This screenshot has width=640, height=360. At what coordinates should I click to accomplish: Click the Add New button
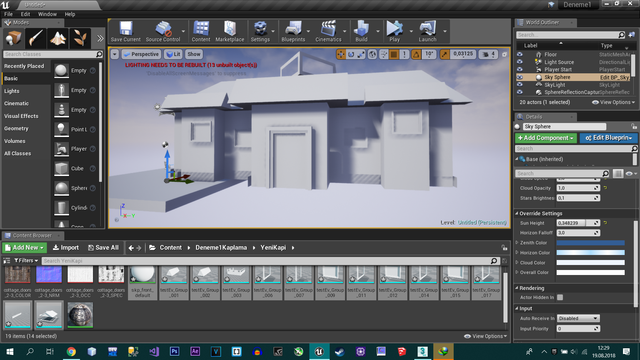(24, 248)
